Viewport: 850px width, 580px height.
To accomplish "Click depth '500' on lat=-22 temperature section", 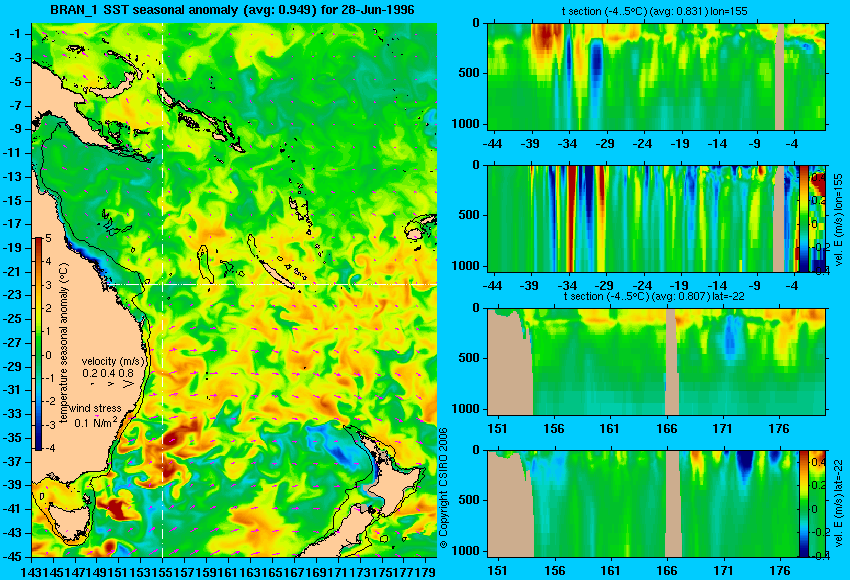I will click(469, 358).
